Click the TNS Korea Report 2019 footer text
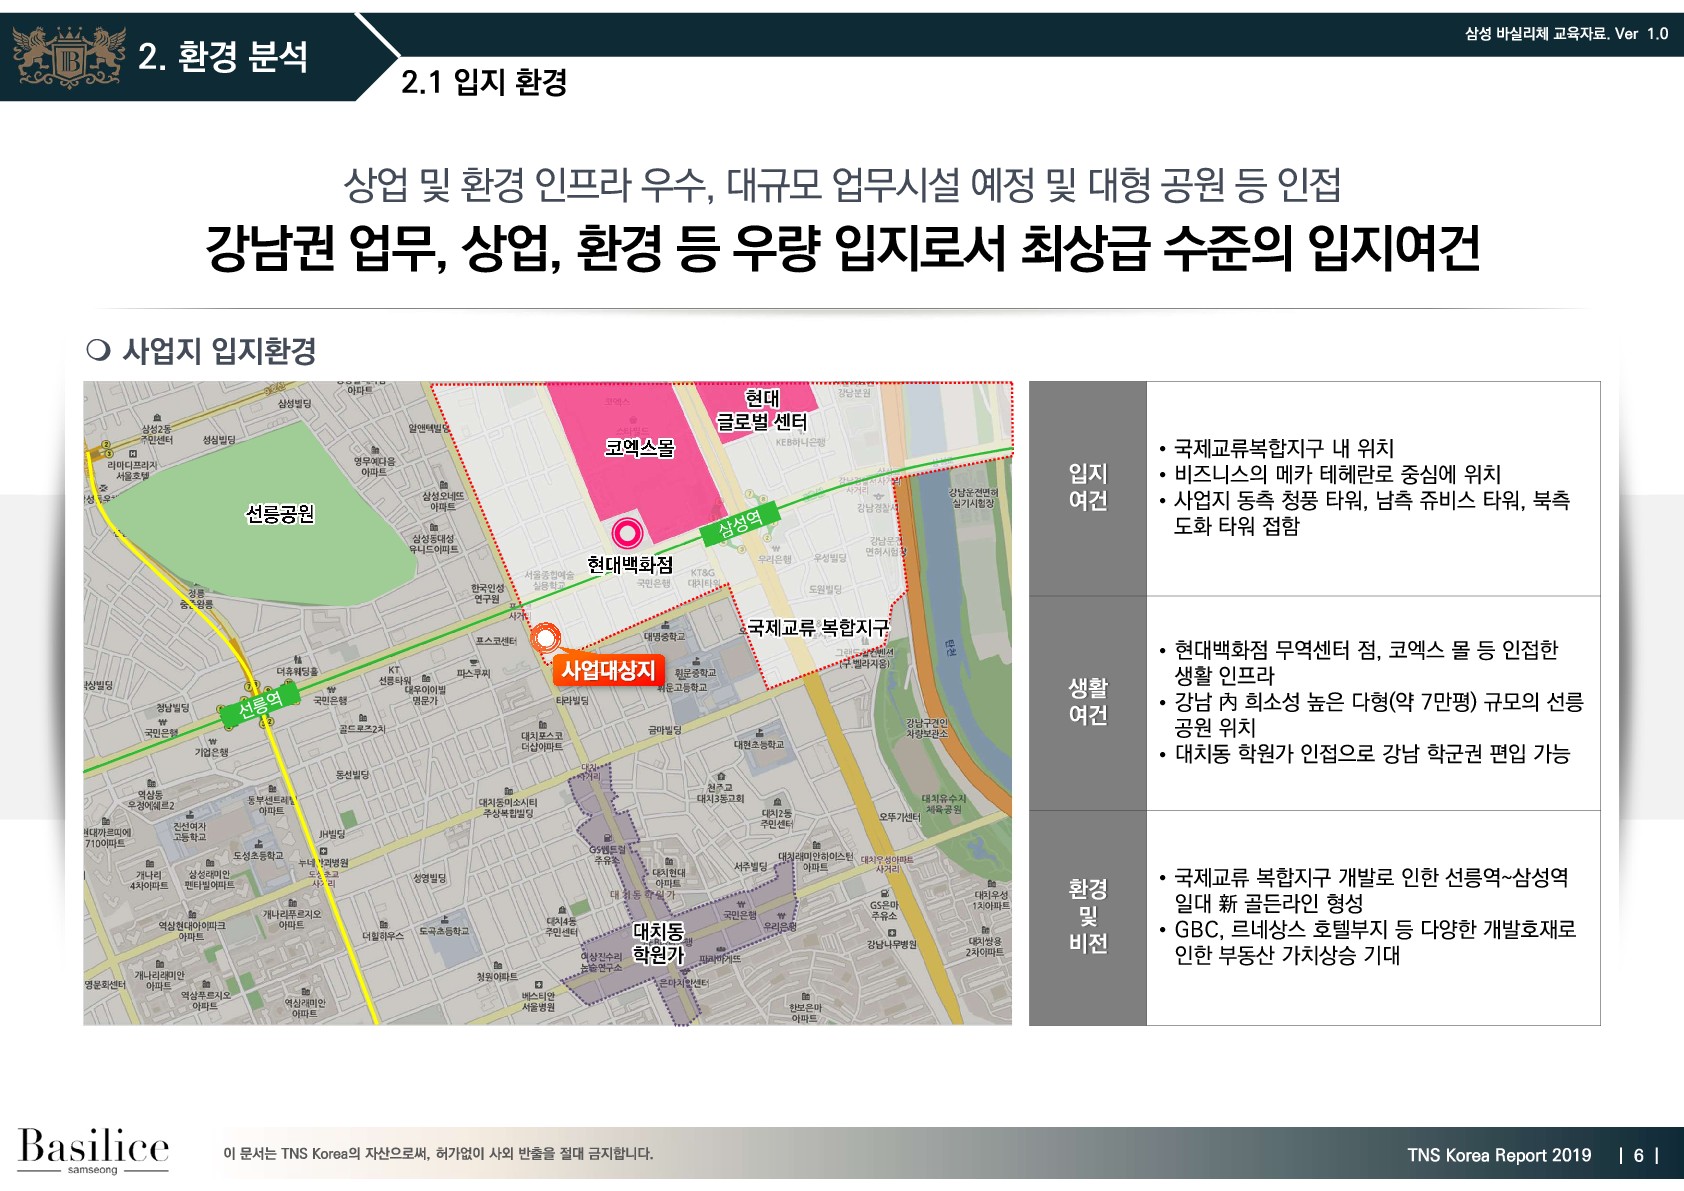 coord(1499,1155)
